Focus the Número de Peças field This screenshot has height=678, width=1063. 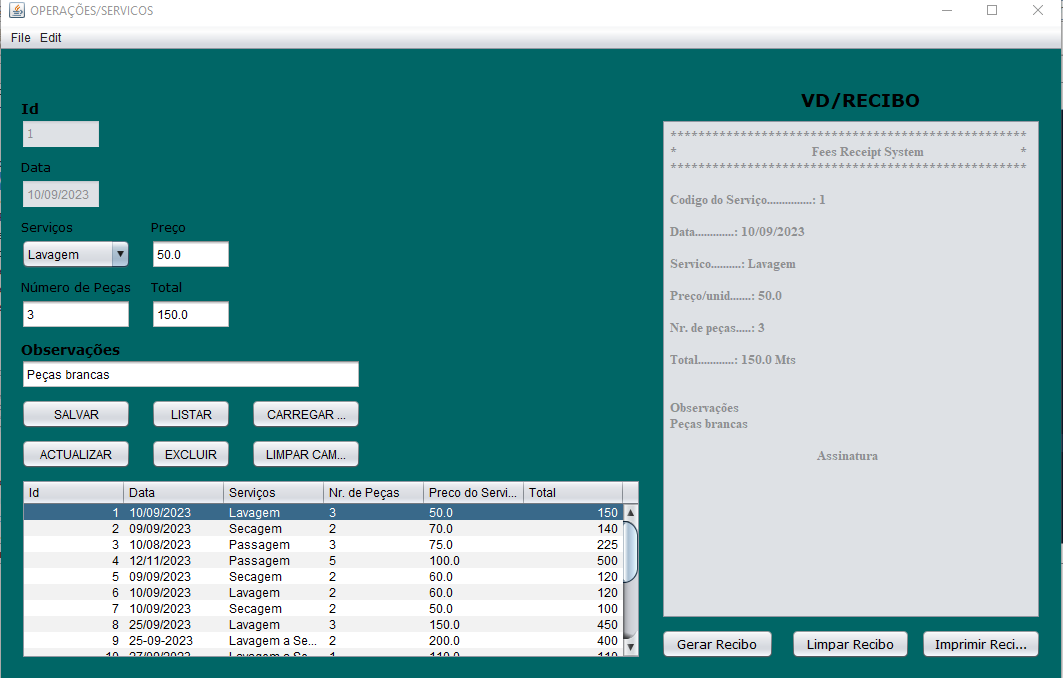(x=76, y=314)
